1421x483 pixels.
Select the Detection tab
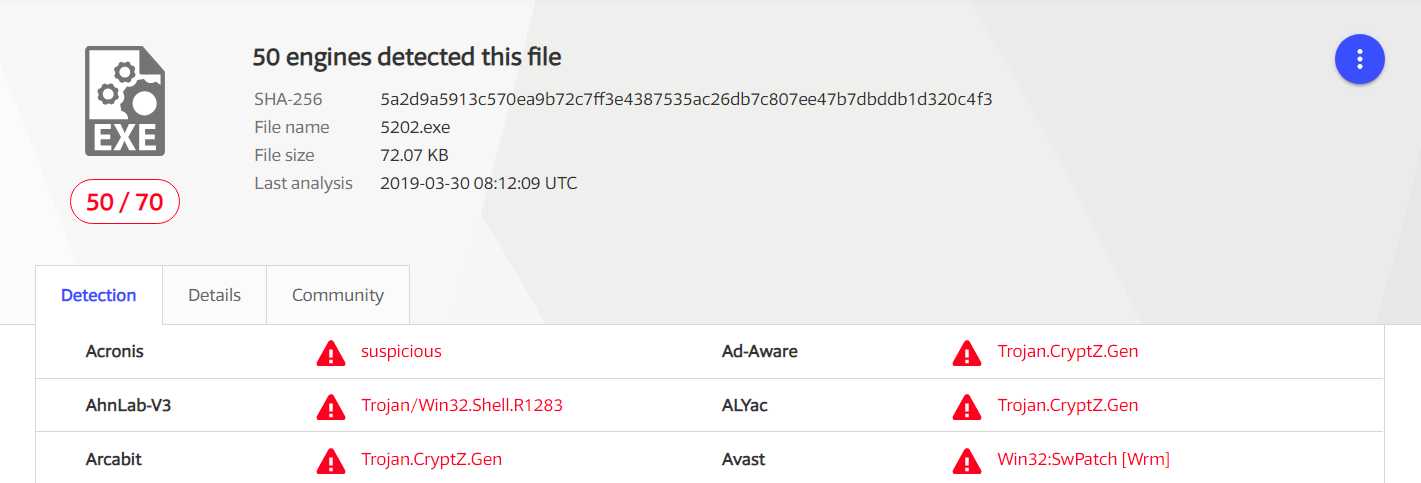coord(99,295)
